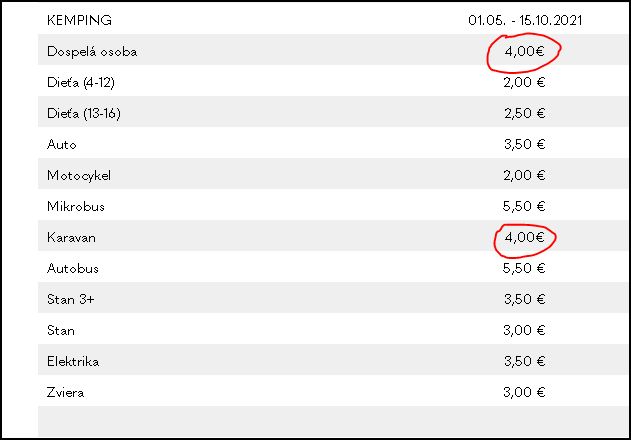631x440 pixels.
Task: Select the date range 01.05. - 15.10.2021
Action: (x=525, y=20)
